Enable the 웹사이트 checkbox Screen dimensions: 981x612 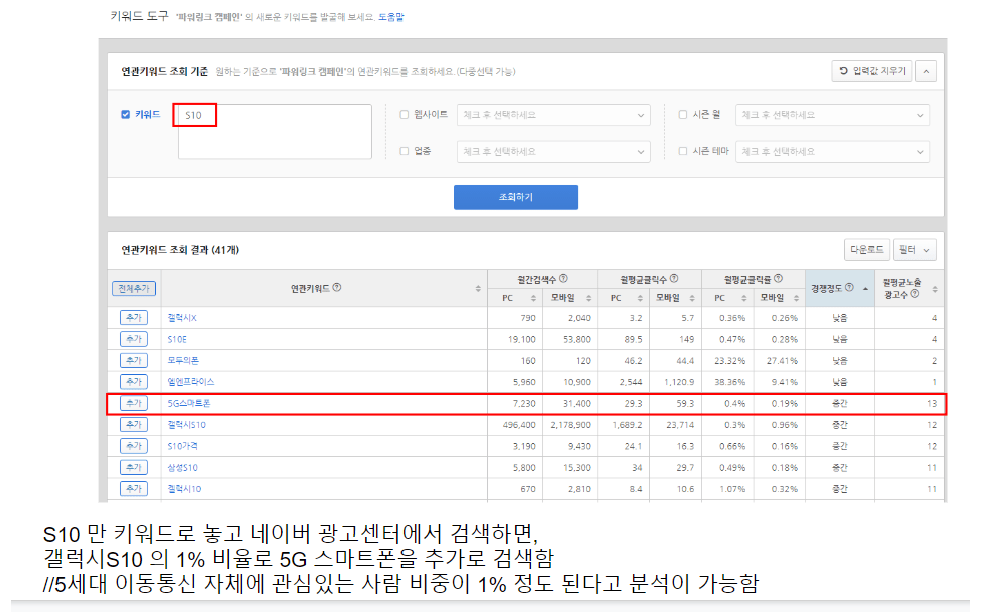[404, 115]
